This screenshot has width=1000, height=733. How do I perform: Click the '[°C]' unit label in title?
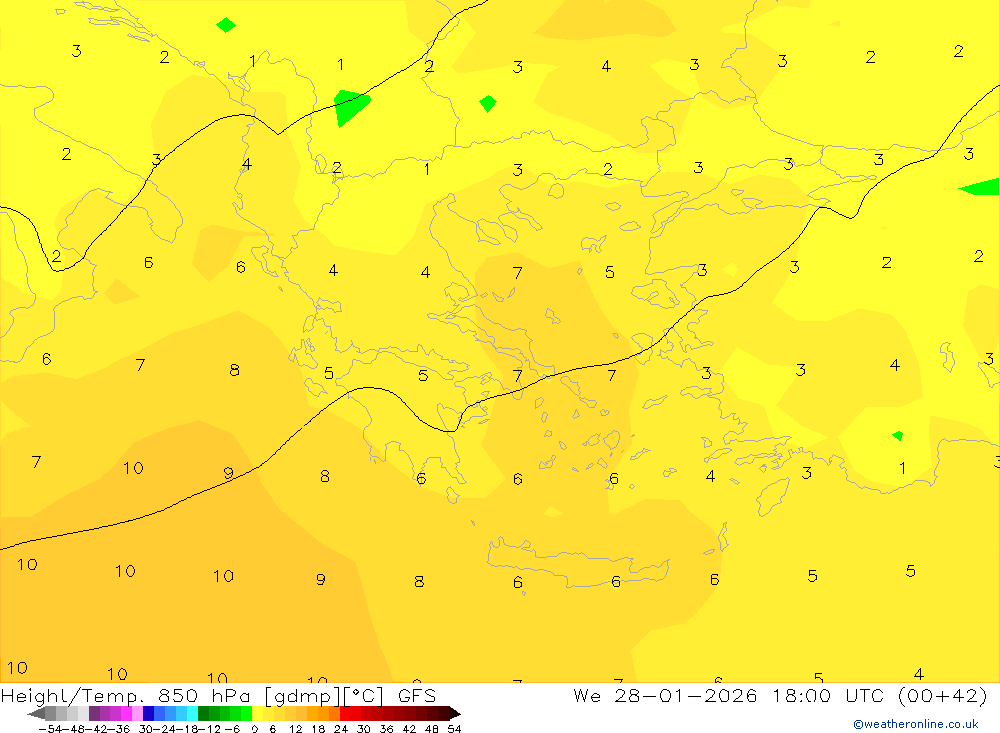click(363, 695)
